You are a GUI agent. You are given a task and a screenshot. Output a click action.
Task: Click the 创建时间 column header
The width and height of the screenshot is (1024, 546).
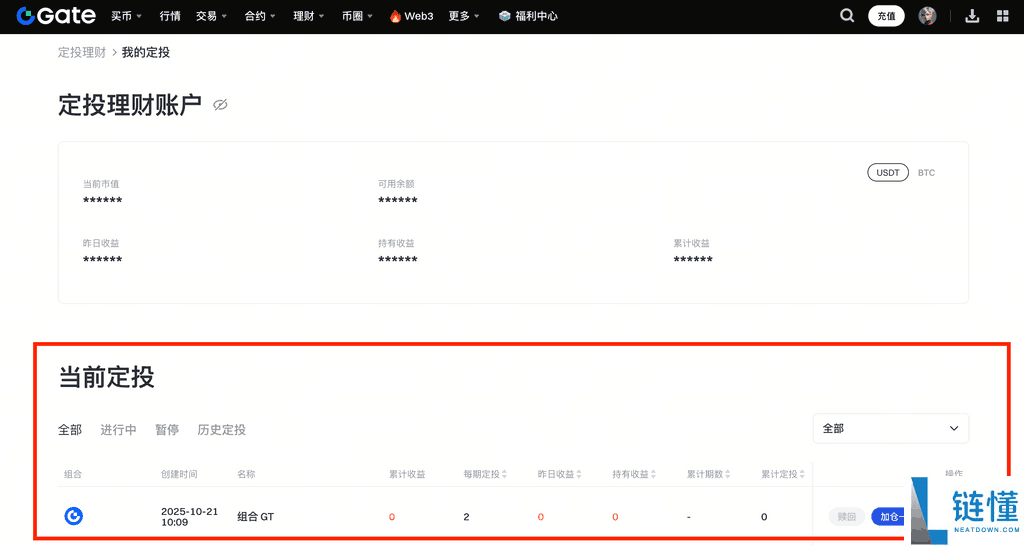click(179, 474)
